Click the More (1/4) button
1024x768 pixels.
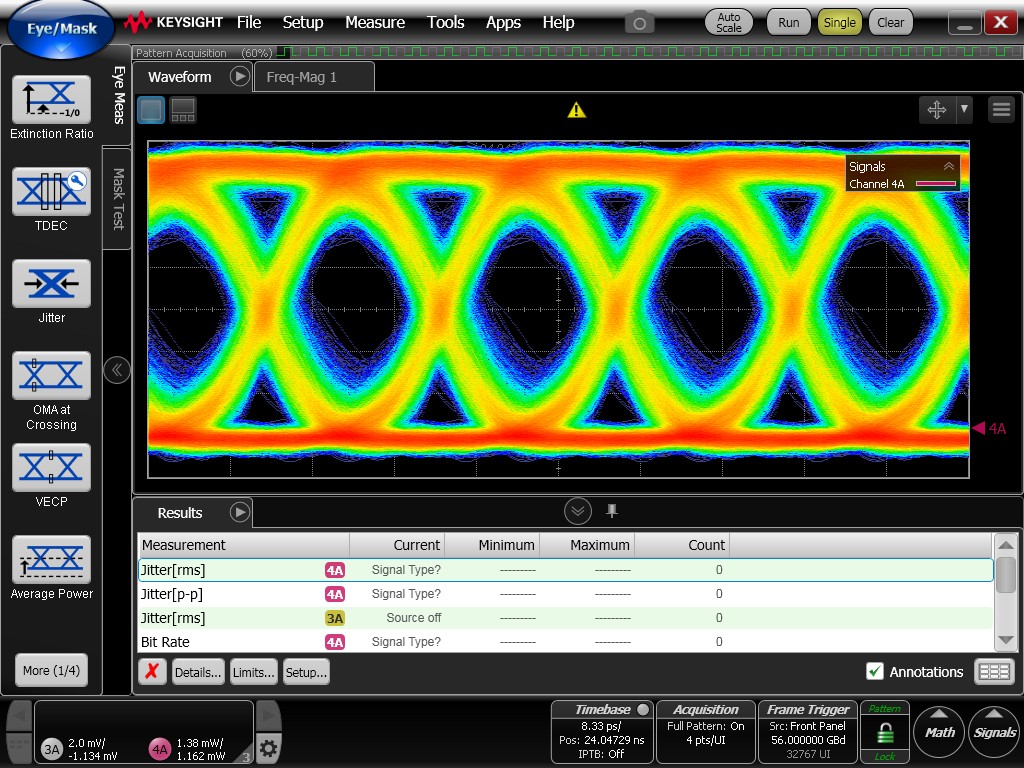(x=51, y=670)
